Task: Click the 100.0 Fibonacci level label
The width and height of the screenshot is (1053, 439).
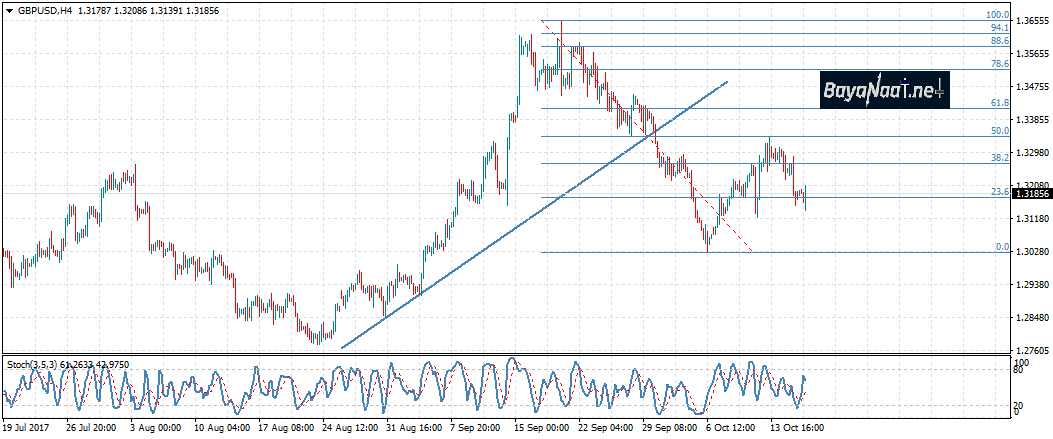Action: tap(996, 15)
